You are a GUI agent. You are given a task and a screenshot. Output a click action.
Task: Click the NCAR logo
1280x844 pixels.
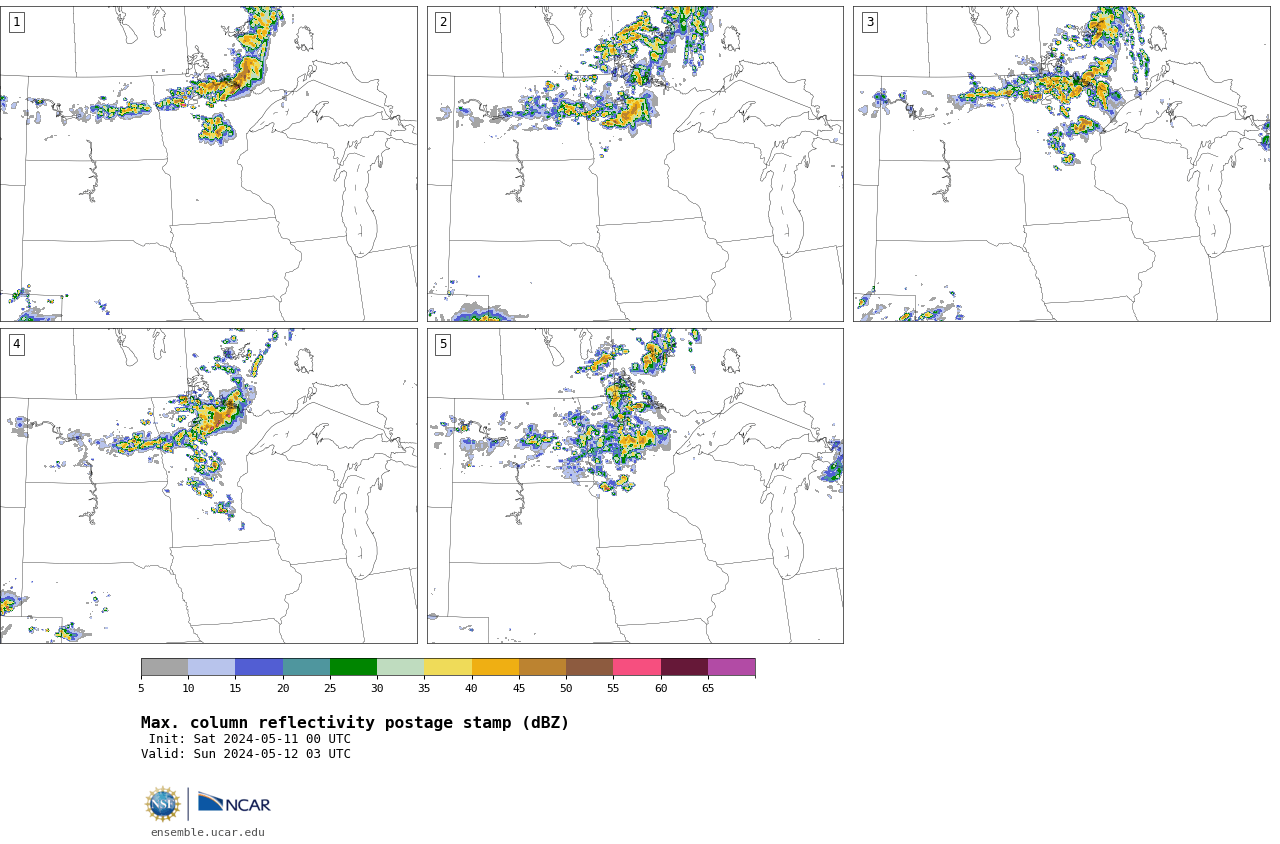(234, 804)
